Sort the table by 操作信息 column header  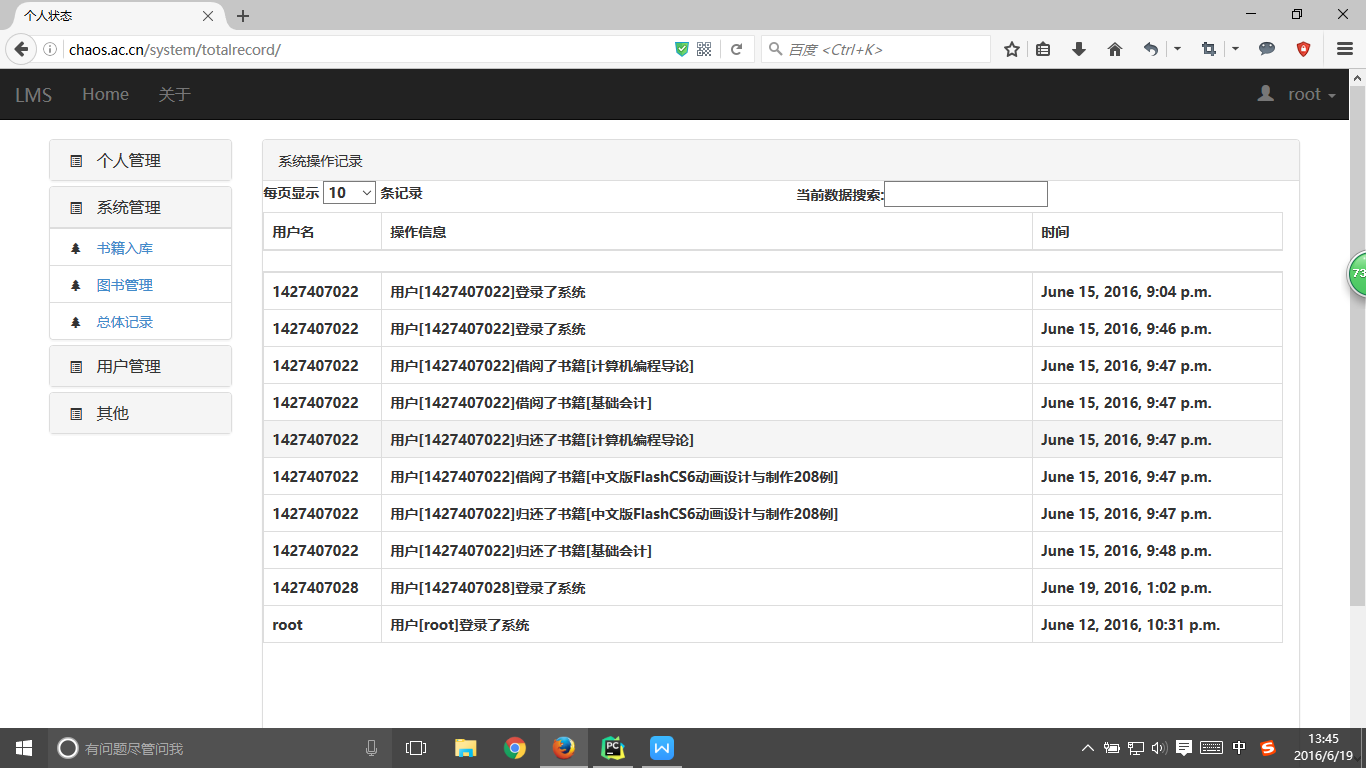pyautogui.click(x=707, y=232)
